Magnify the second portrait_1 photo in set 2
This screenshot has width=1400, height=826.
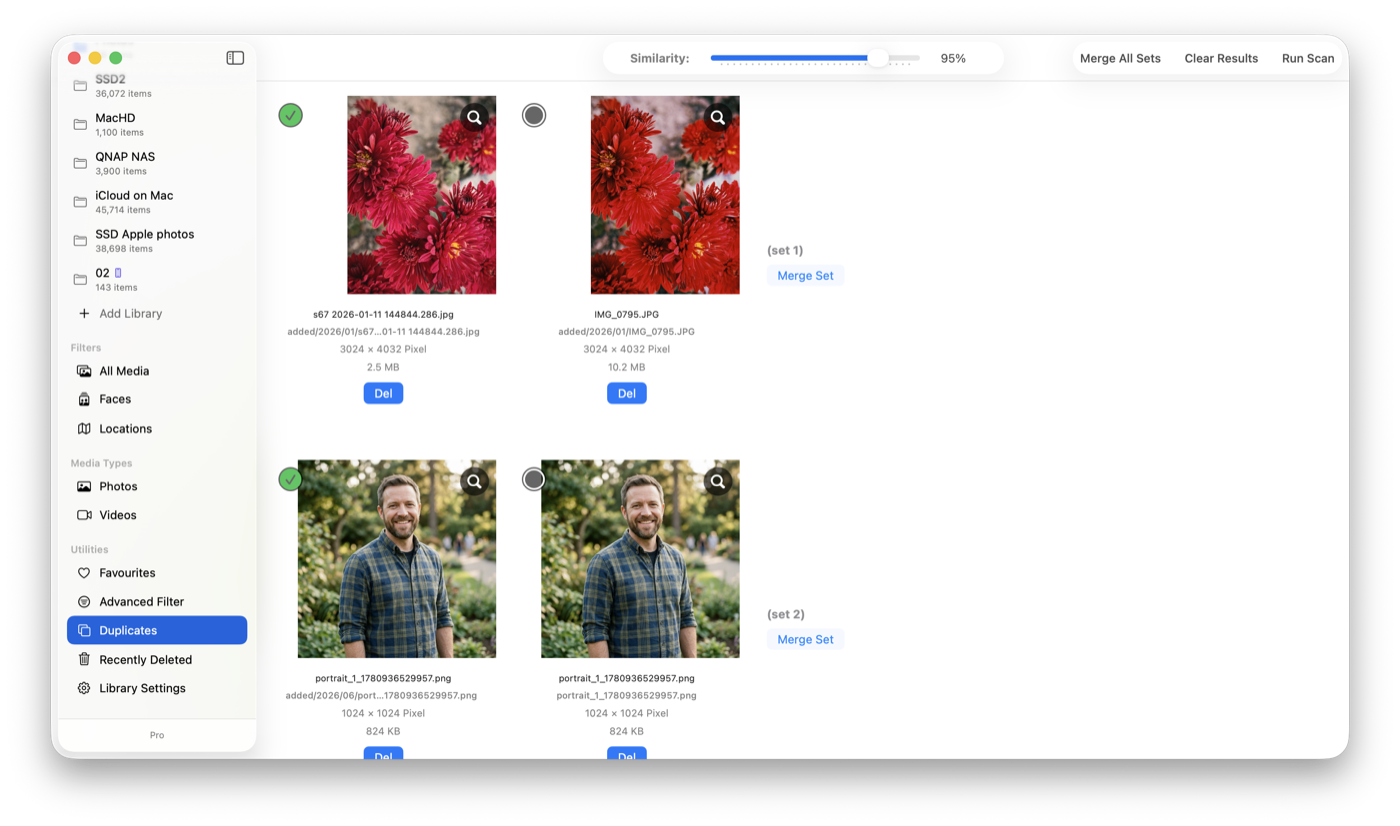click(x=718, y=482)
